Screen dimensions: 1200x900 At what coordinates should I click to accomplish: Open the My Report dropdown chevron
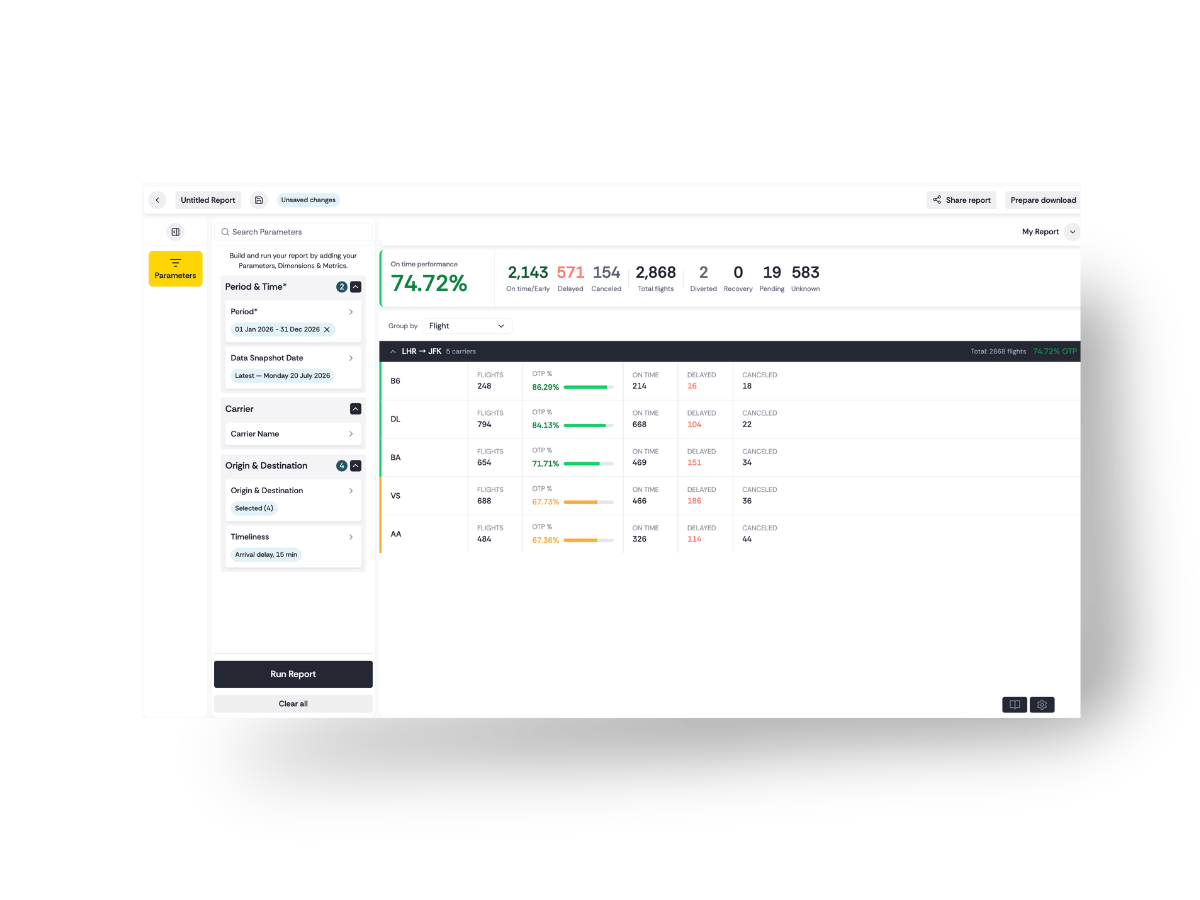tap(1072, 232)
